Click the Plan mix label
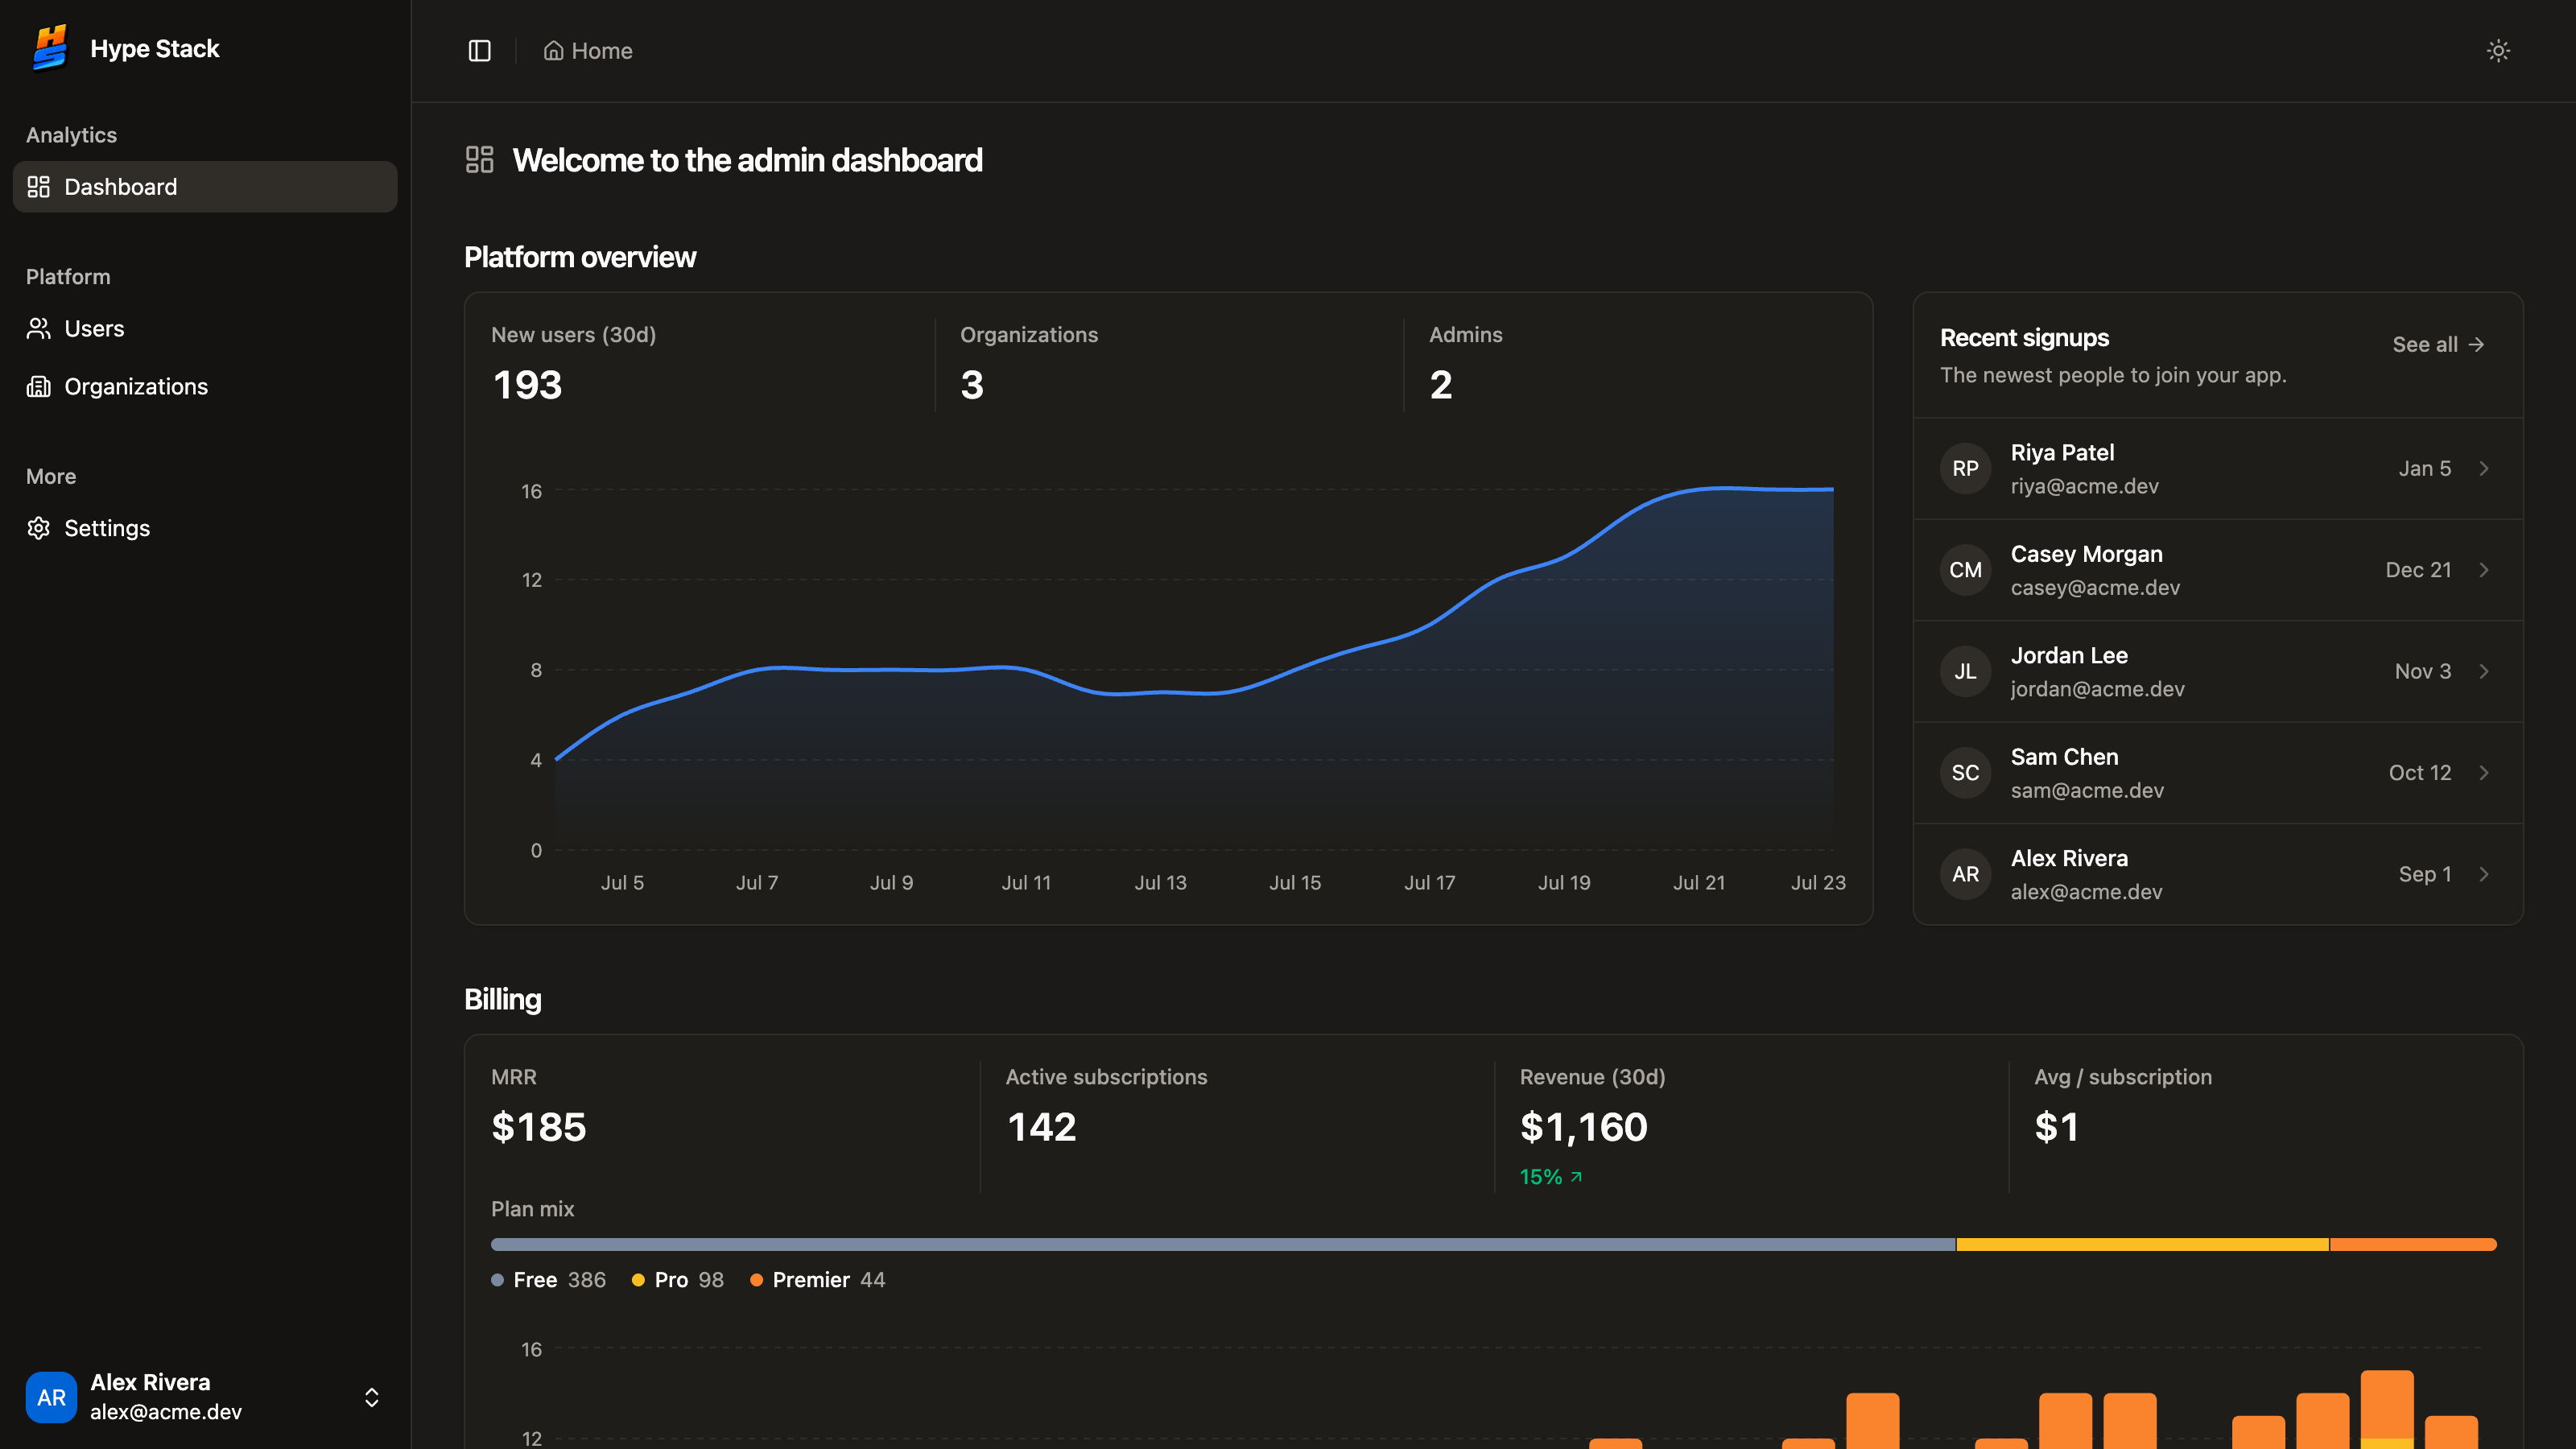The width and height of the screenshot is (2576, 1449). tap(532, 1209)
